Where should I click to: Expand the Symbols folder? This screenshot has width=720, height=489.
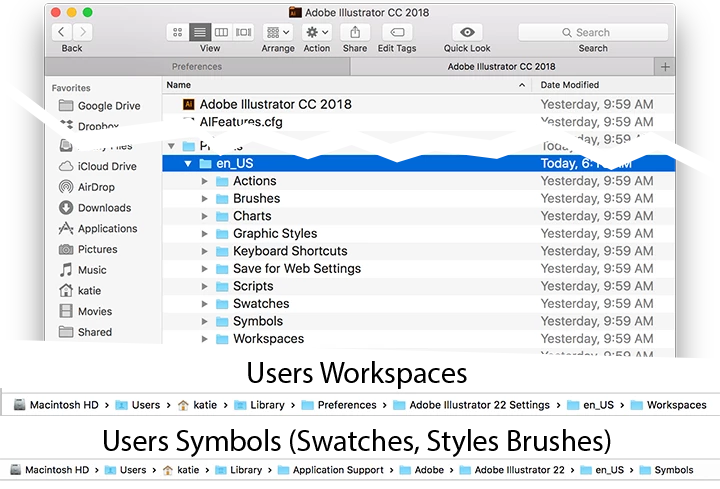tap(204, 321)
